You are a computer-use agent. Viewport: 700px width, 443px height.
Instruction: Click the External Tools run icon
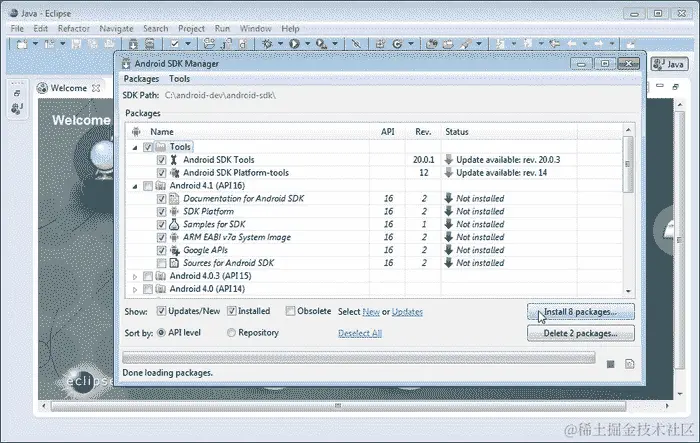tap(321, 44)
